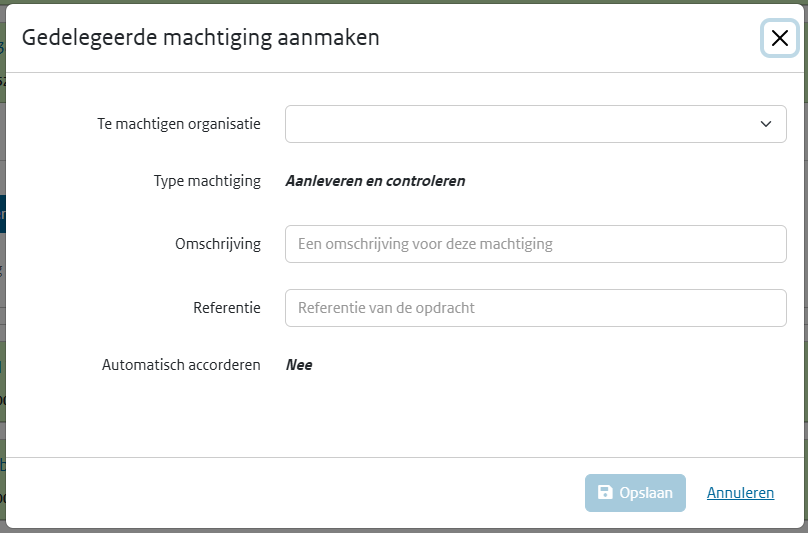This screenshot has height=533, width=808.
Task: Click the "Referentie" field label
Action: [227, 308]
